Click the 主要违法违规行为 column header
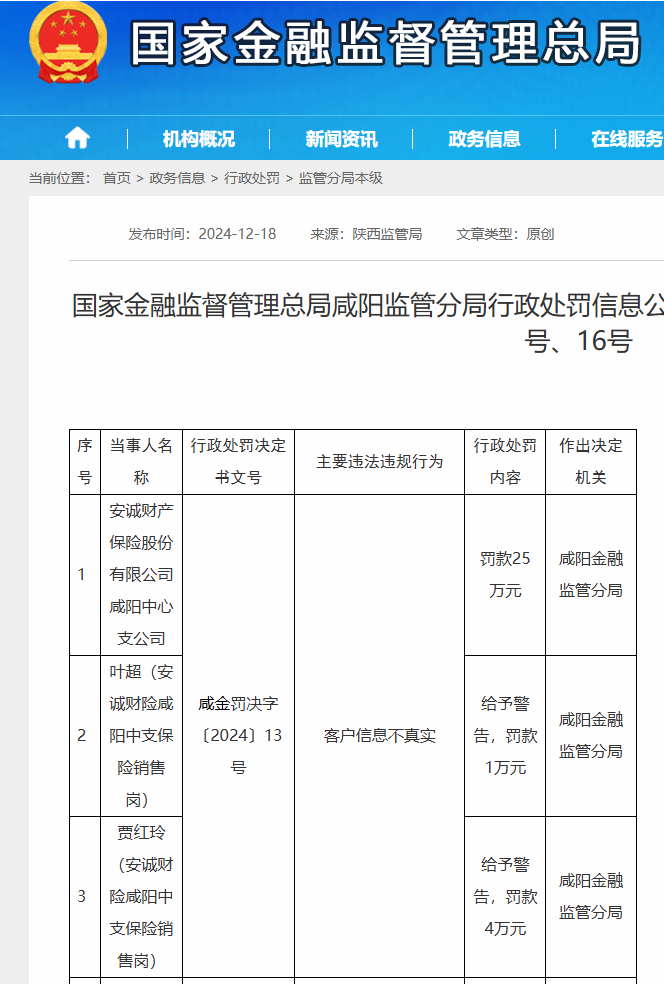 pyautogui.click(x=380, y=462)
